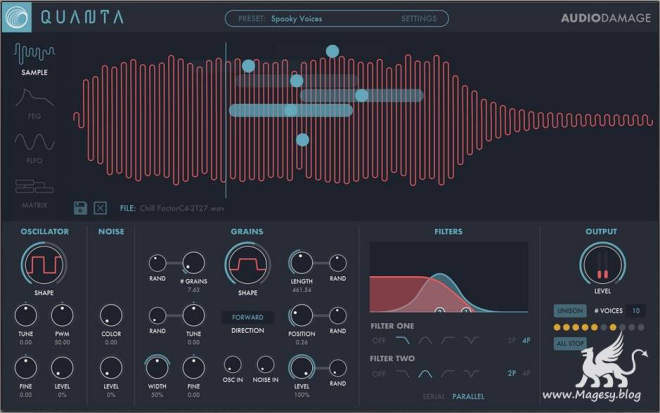This screenshot has width=660, height=413.
Task: Click the topmost grain dot in waveform
Action: pos(332,51)
